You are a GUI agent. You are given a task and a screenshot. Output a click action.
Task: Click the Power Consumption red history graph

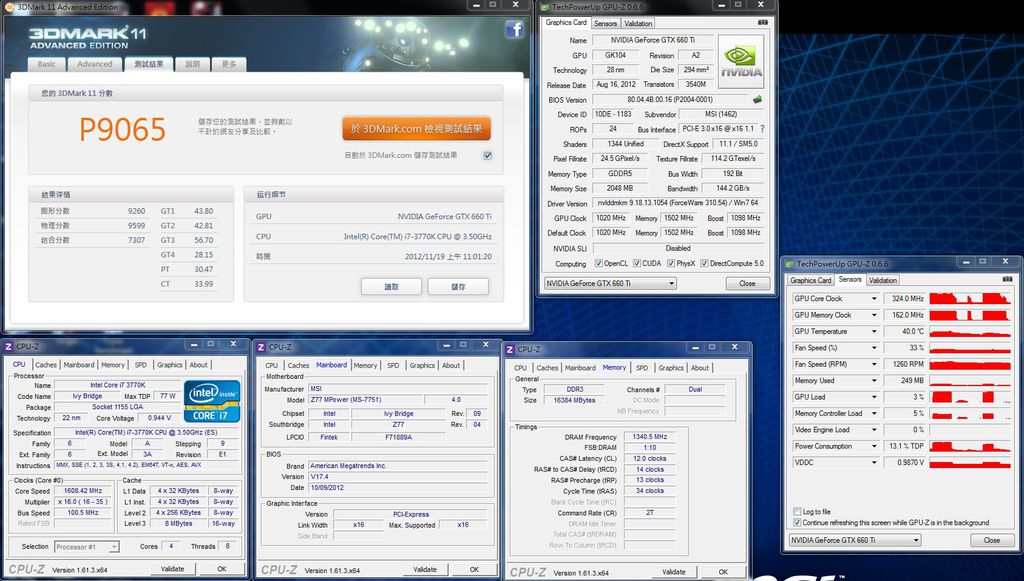click(970, 447)
